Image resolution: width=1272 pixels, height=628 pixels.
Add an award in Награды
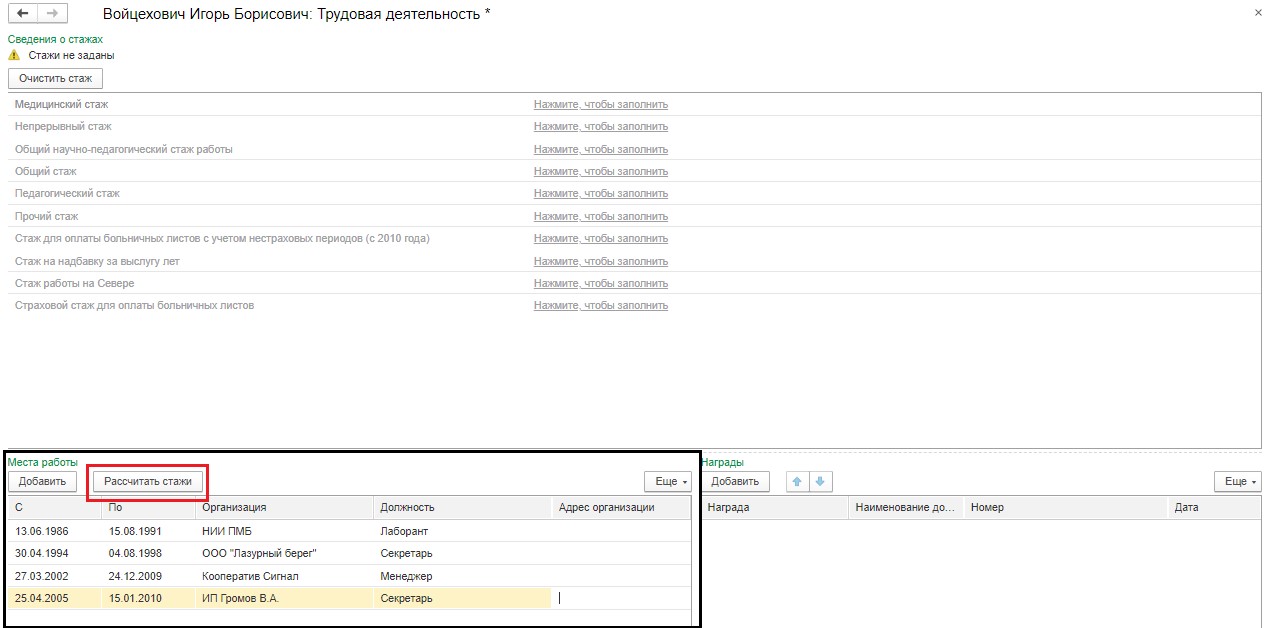point(735,481)
